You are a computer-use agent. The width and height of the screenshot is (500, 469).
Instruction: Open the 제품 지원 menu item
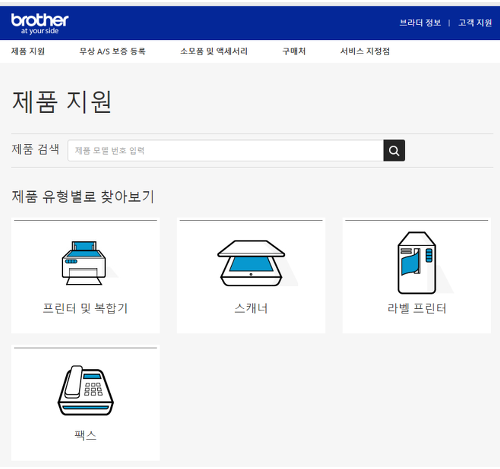[28, 51]
